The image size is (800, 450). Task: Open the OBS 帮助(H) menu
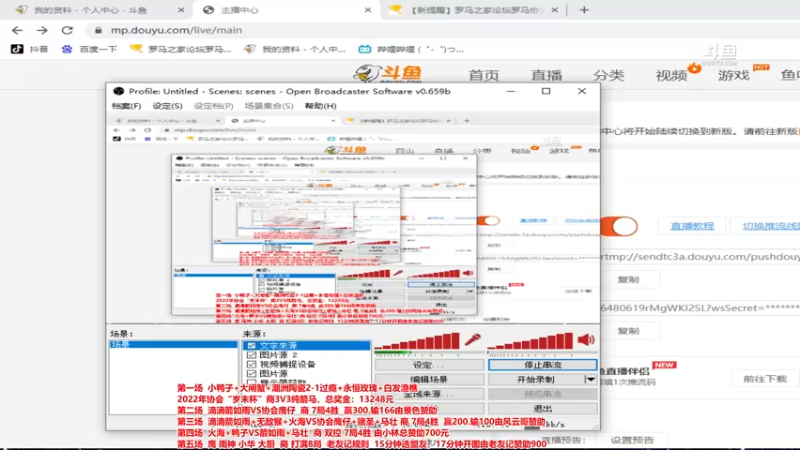click(x=320, y=106)
